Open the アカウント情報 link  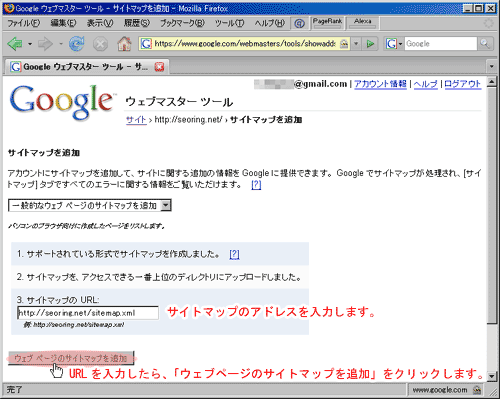point(380,84)
